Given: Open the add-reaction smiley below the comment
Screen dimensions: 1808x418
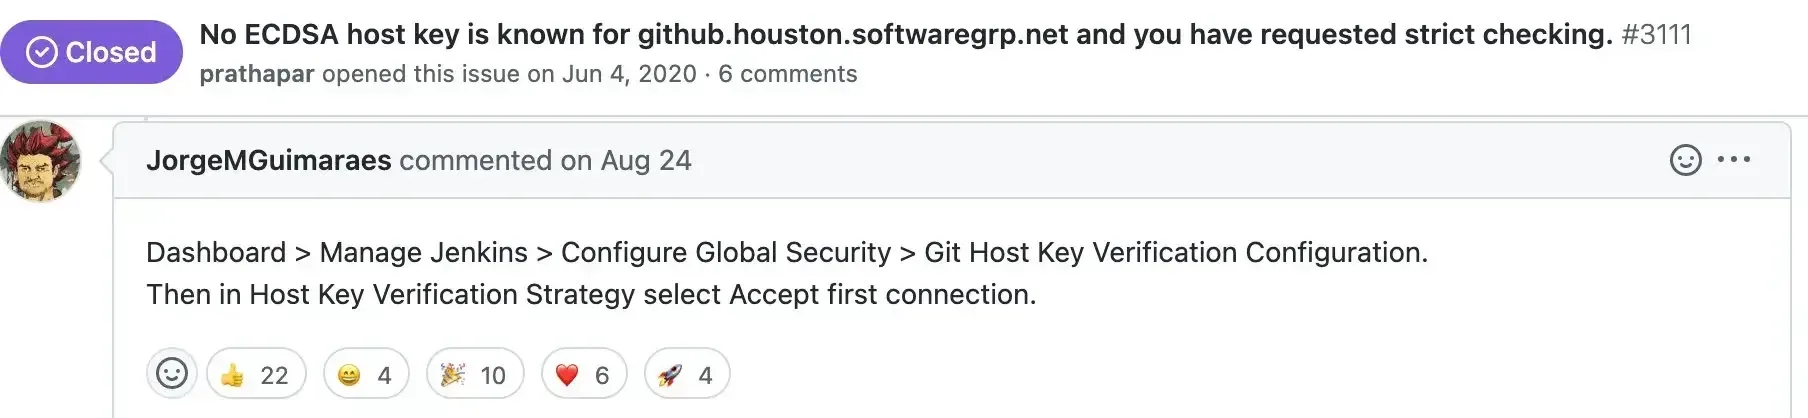Looking at the screenshot, I should pyautogui.click(x=172, y=374).
